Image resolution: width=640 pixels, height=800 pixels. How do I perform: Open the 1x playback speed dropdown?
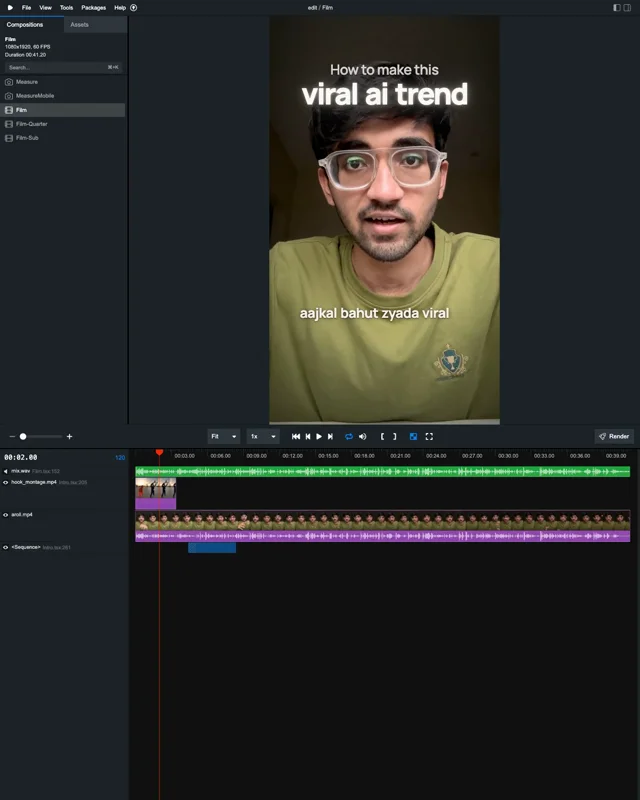[263, 437]
